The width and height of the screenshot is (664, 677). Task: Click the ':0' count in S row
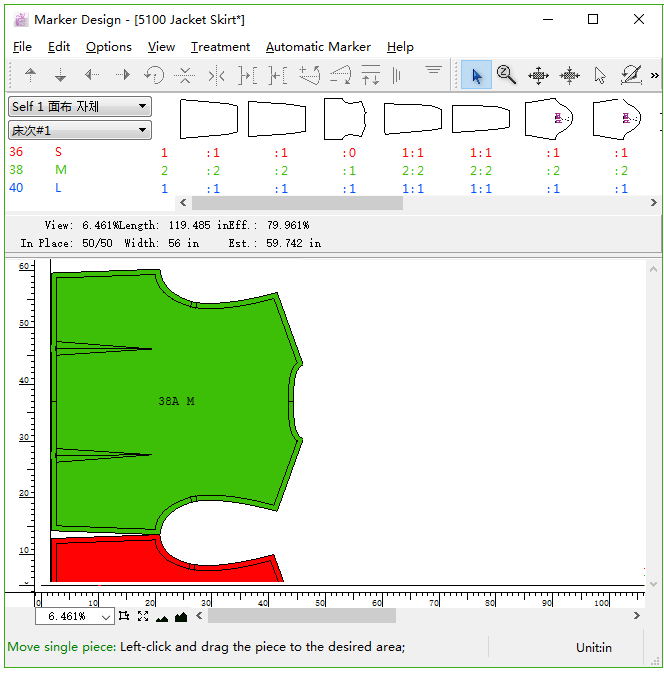[349, 153]
